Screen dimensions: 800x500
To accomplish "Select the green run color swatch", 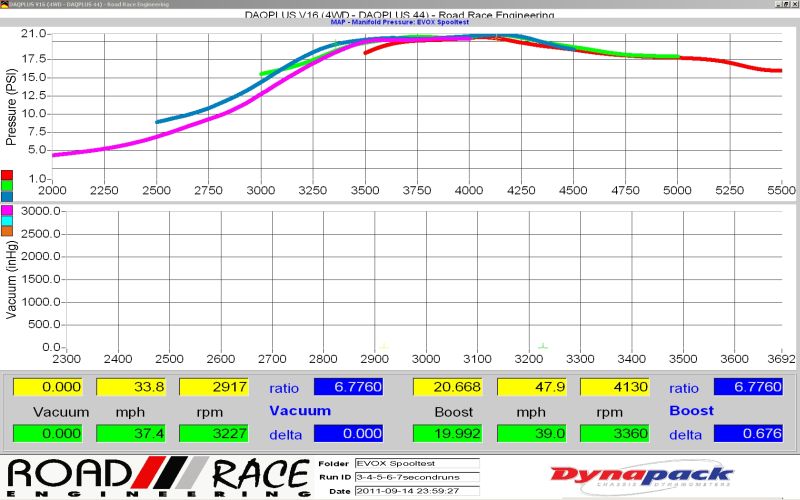I will [7, 186].
